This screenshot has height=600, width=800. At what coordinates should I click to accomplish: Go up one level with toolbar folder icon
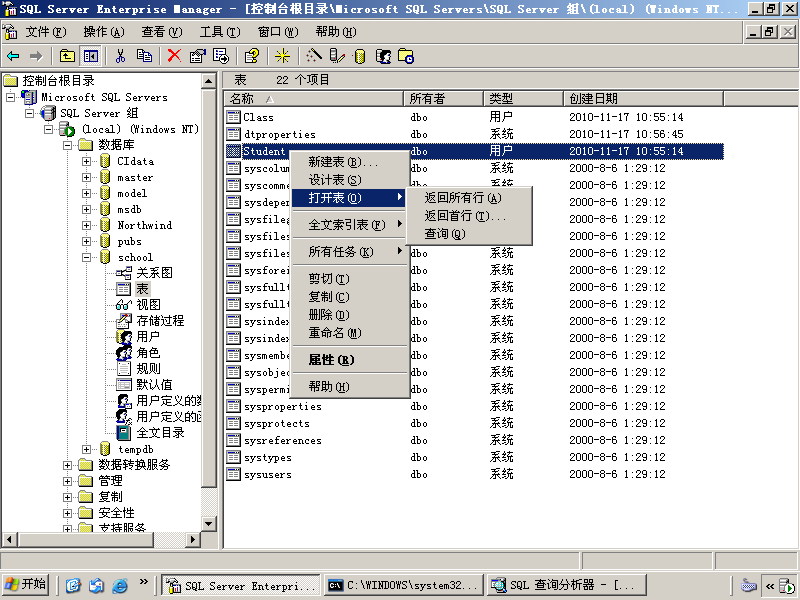click(67, 56)
